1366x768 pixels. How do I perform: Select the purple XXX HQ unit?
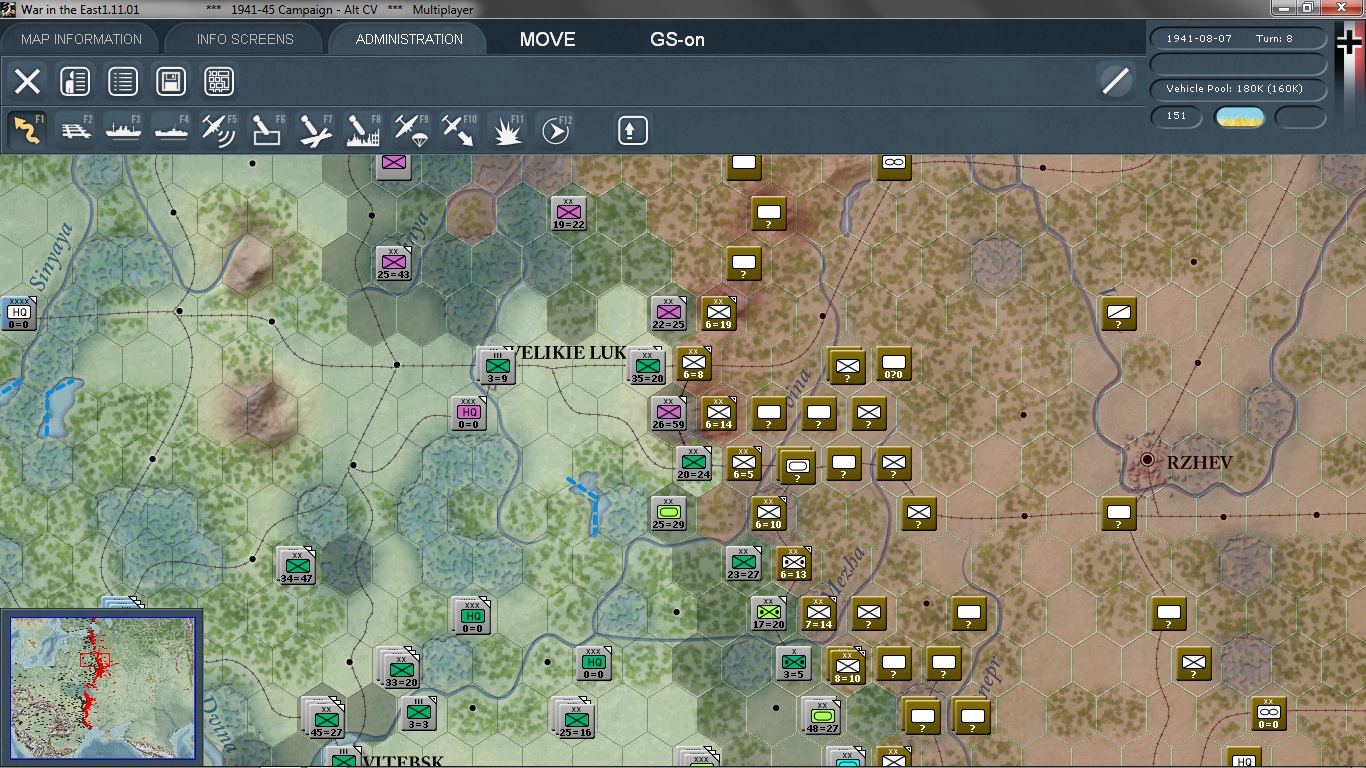click(x=469, y=413)
